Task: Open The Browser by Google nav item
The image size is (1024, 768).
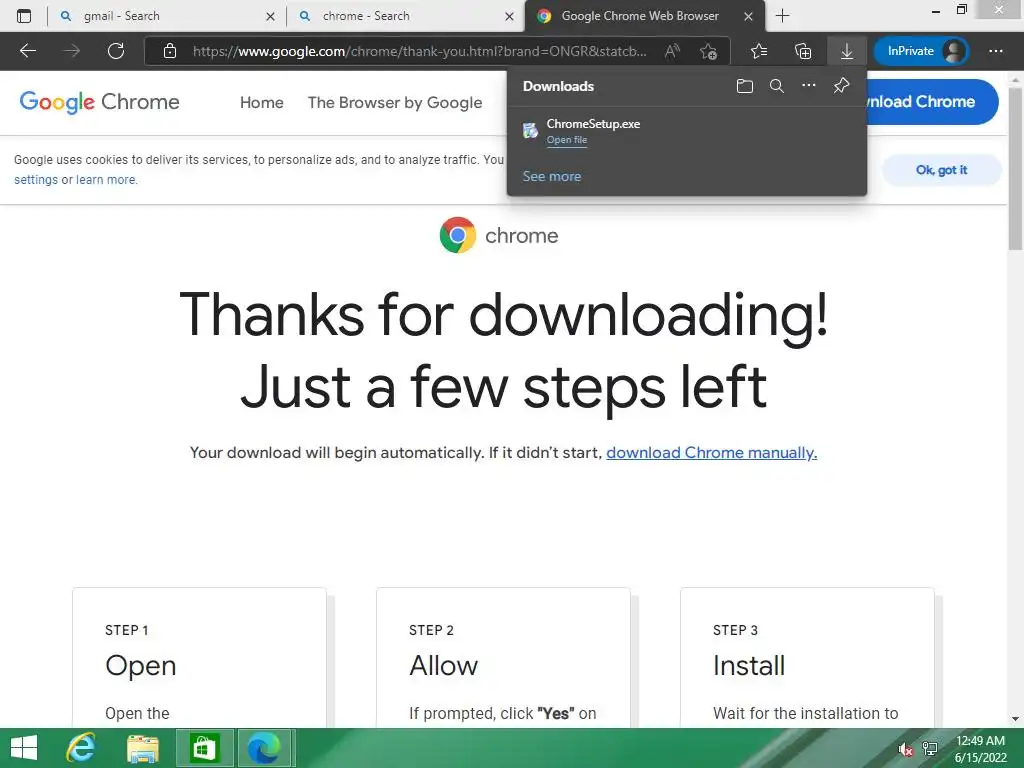Action: [395, 103]
